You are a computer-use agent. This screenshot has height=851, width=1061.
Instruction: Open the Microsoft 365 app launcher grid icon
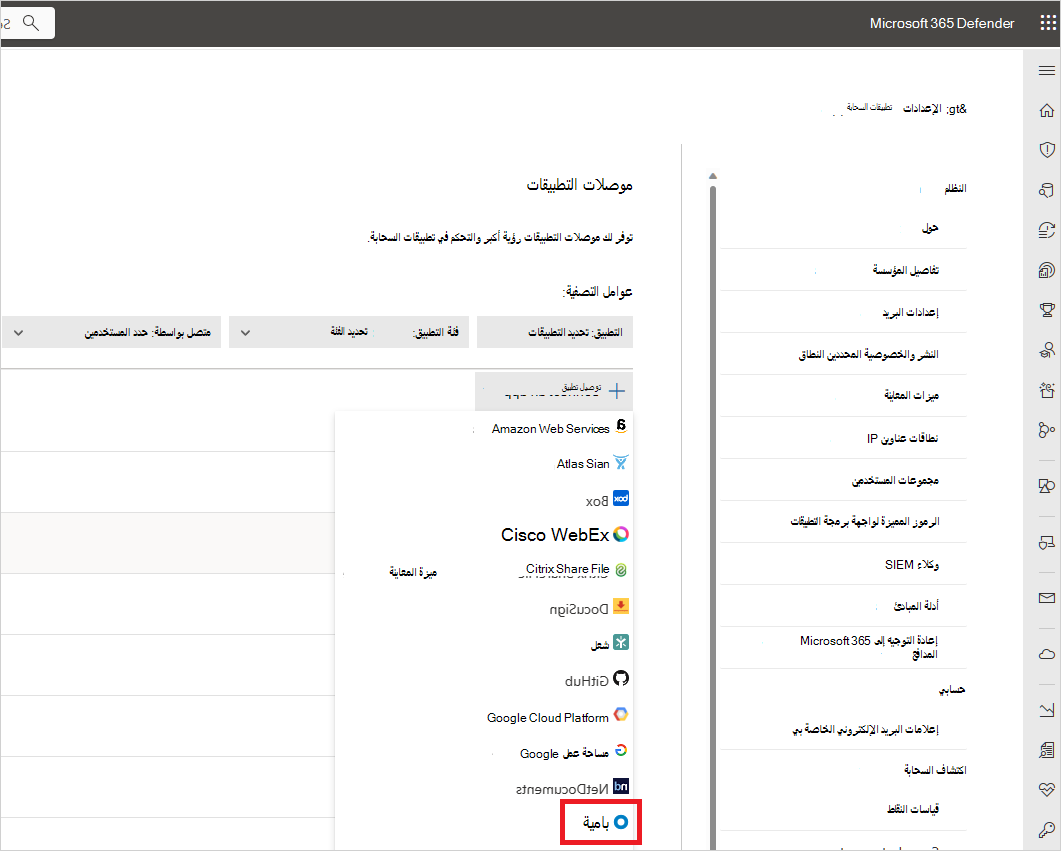coord(1048,22)
